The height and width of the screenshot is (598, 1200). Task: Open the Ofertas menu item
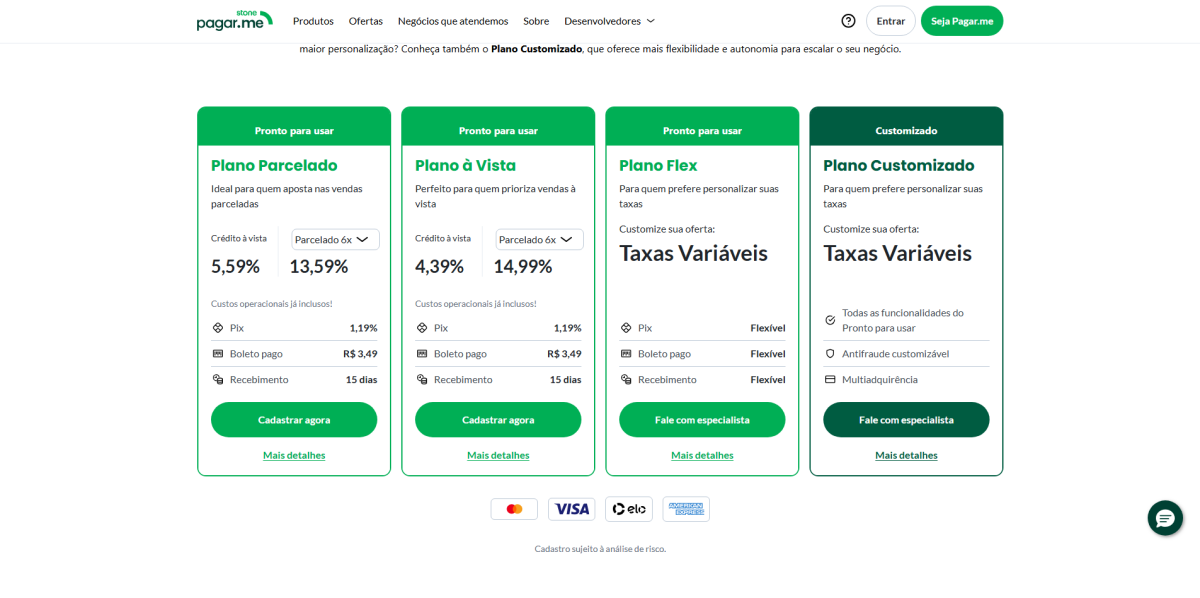coord(366,21)
